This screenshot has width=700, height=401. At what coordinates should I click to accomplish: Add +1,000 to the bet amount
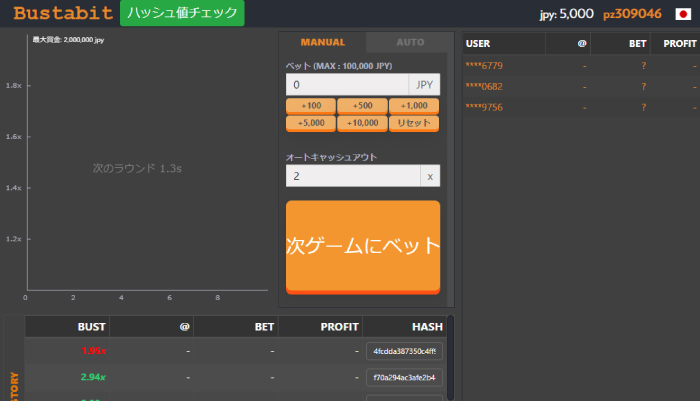(x=414, y=106)
